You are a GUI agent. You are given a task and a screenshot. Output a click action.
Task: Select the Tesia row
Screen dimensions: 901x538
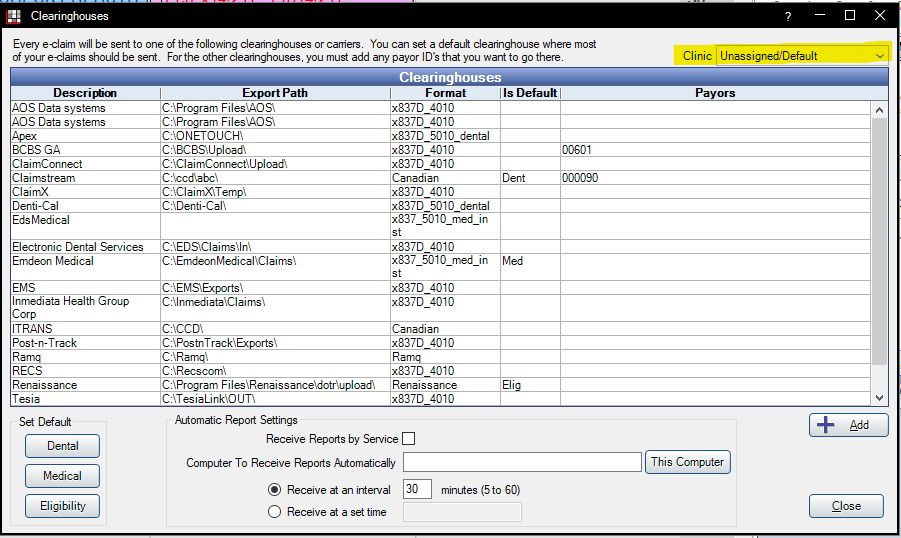coord(440,399)
